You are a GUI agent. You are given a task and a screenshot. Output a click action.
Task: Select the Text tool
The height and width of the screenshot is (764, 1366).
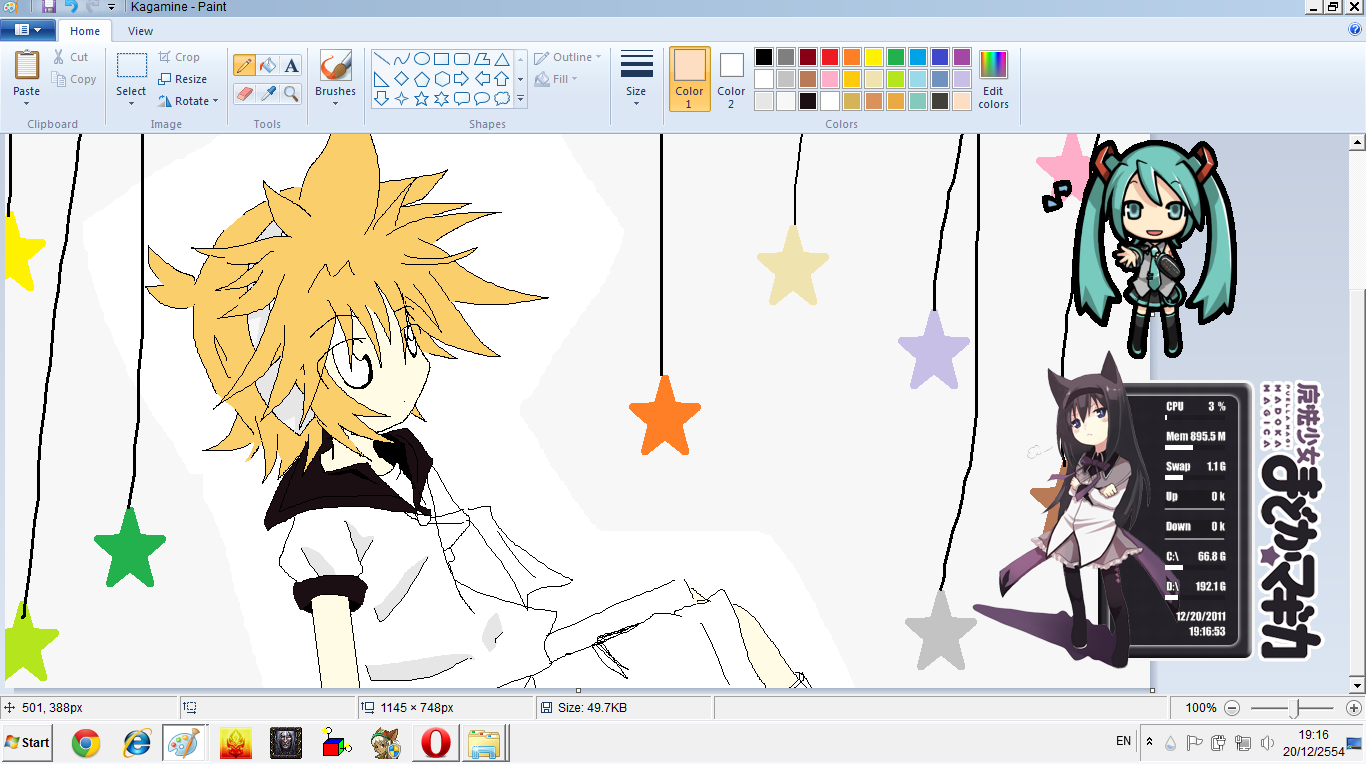[x=291, y=66]
